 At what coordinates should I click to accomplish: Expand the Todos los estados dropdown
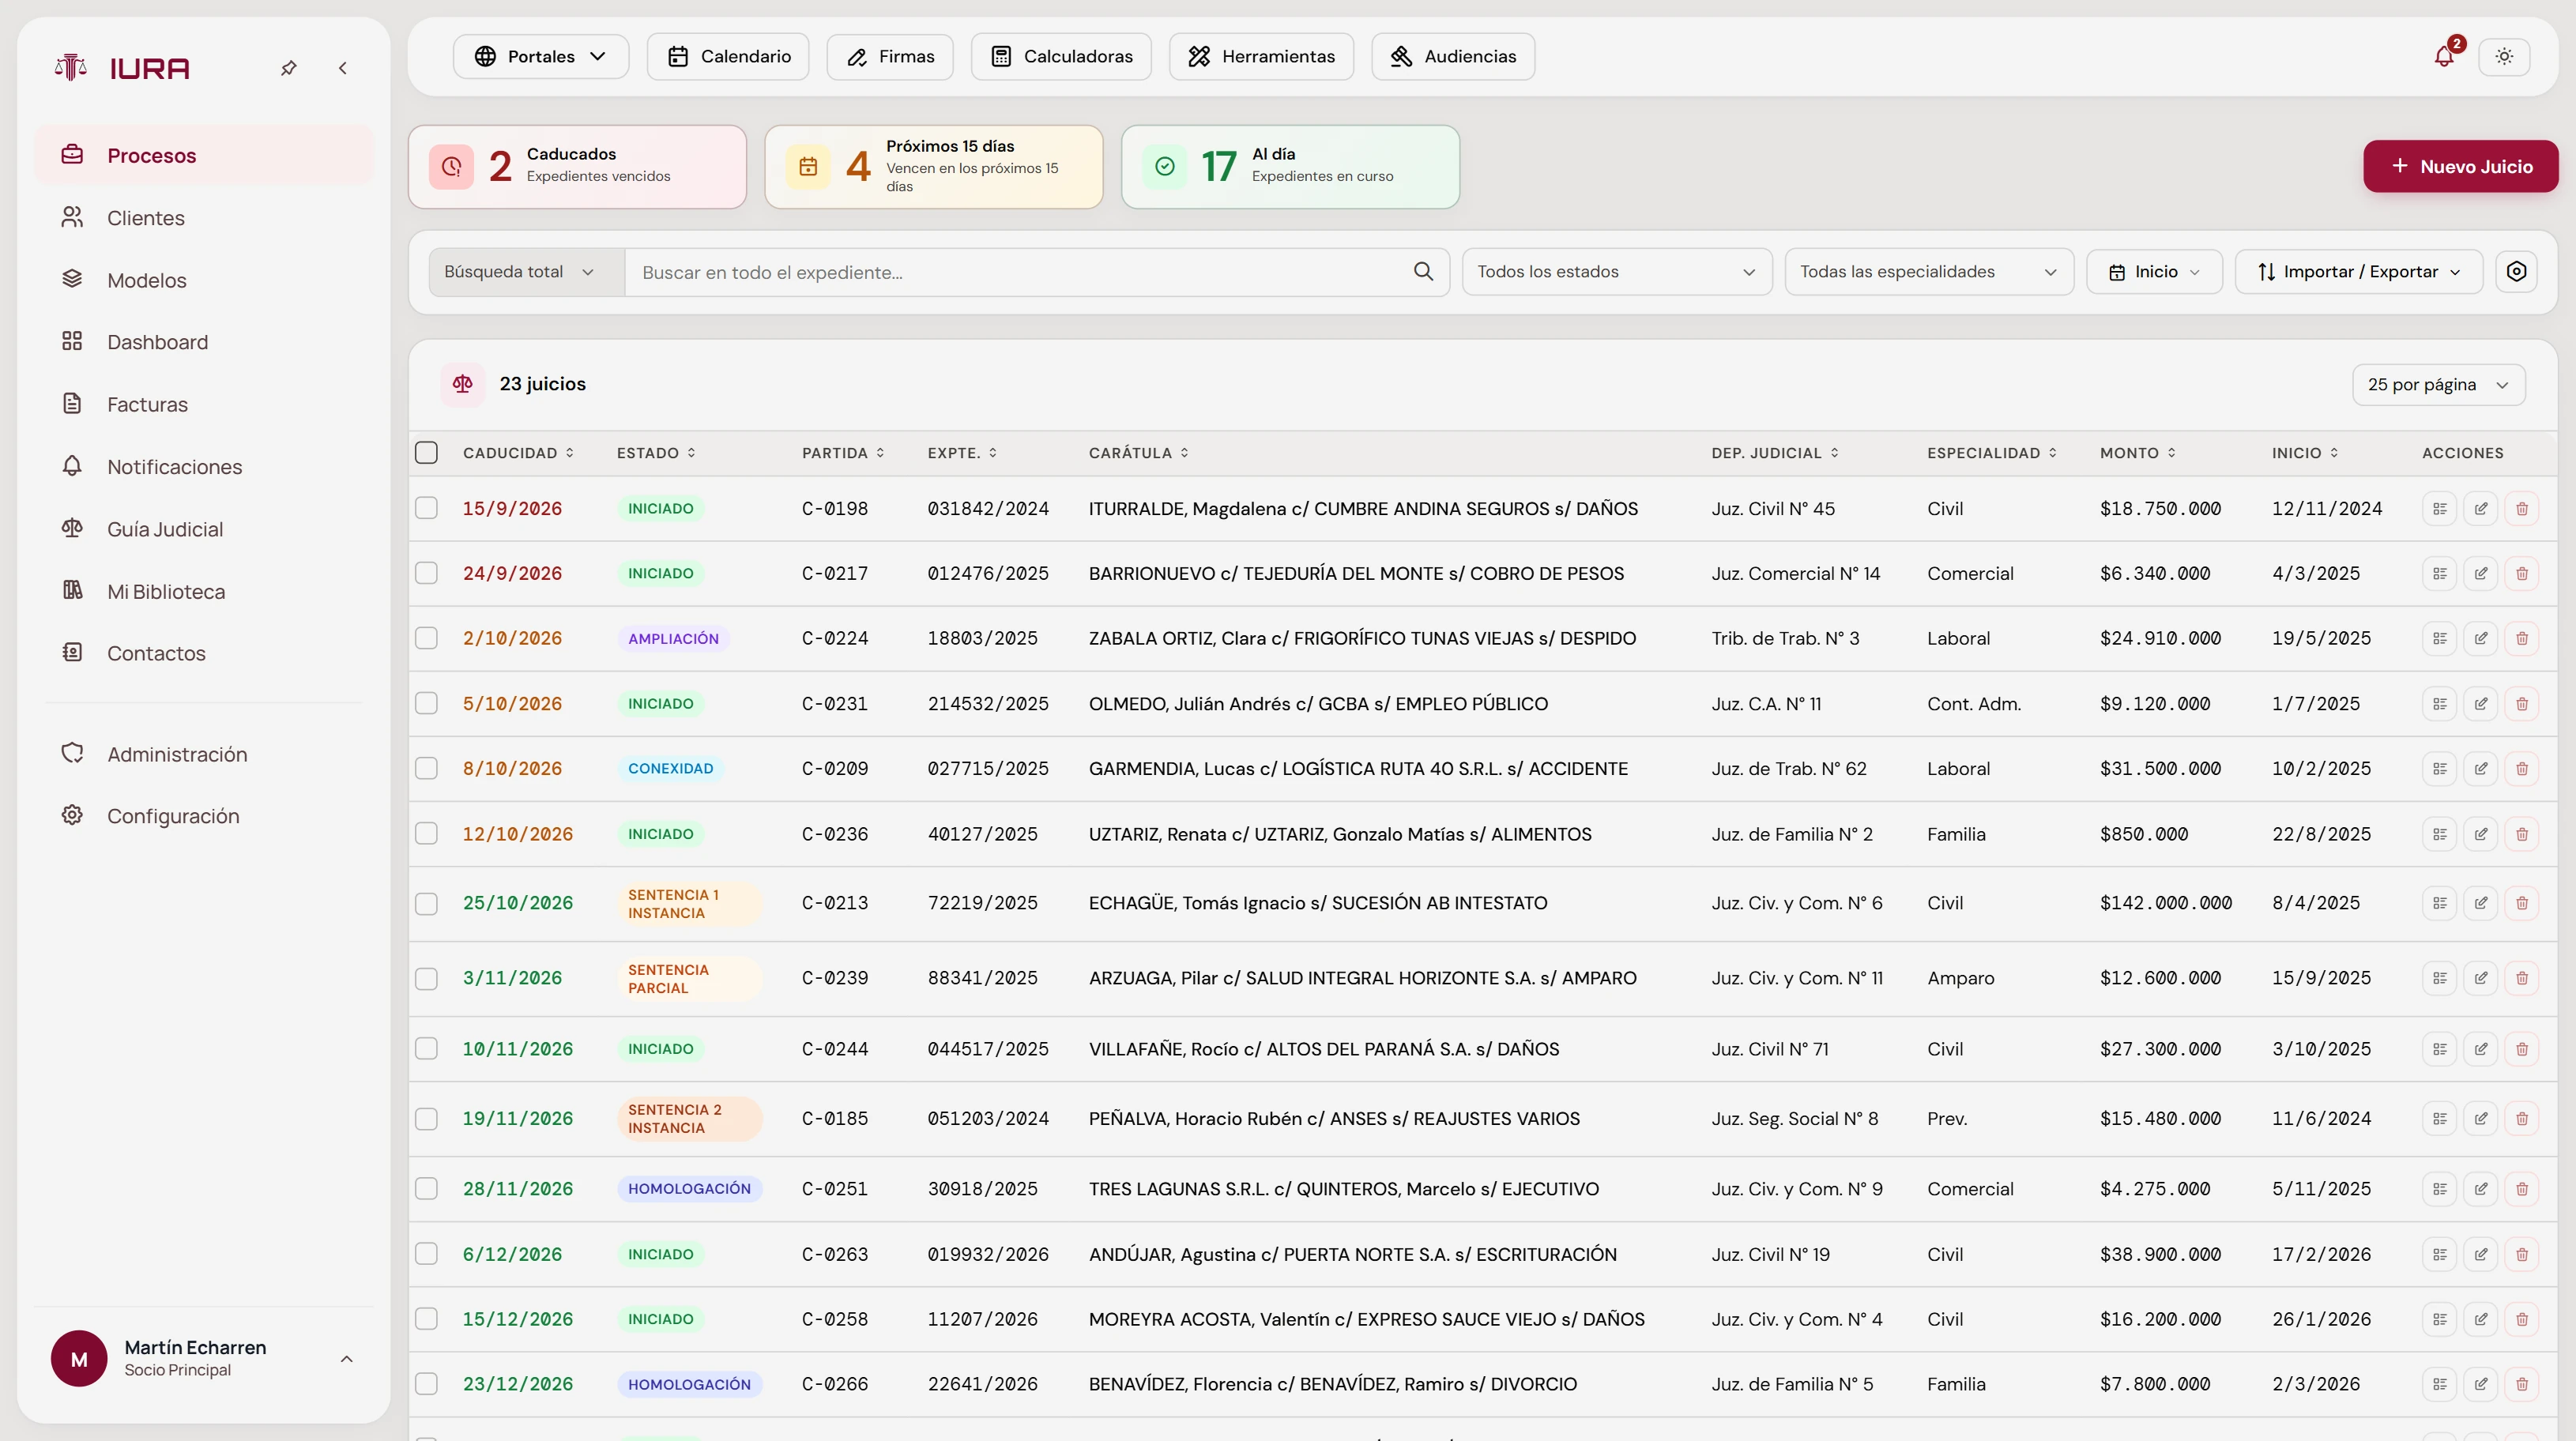[1617, 272]
